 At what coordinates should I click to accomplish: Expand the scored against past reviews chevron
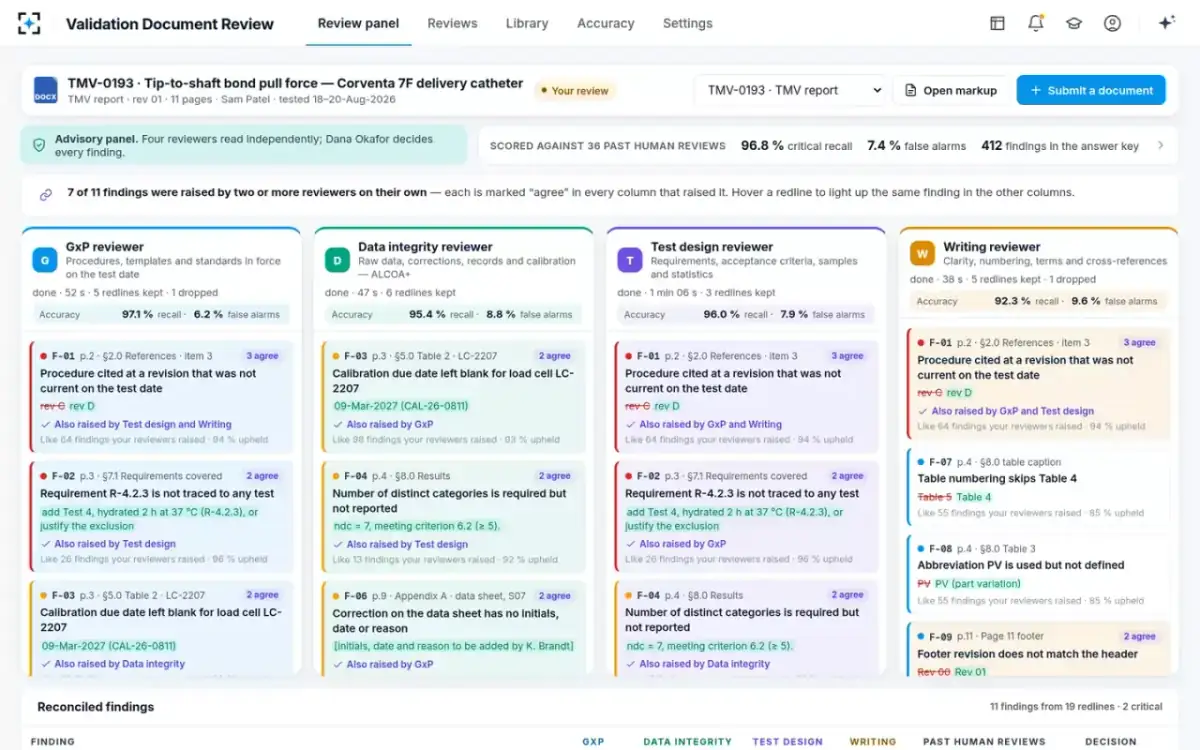click(x=1160, y=145)
